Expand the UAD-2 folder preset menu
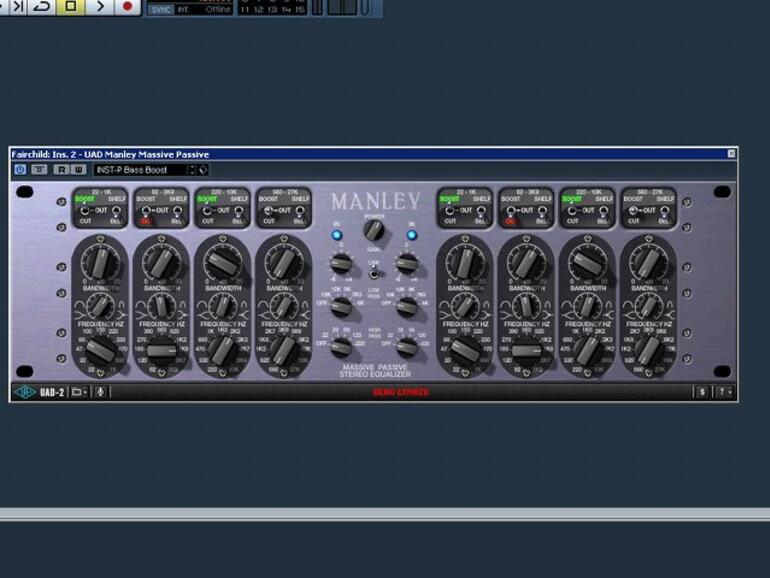The height and width of the screenshot is (578, 770). tap(78, 392)
